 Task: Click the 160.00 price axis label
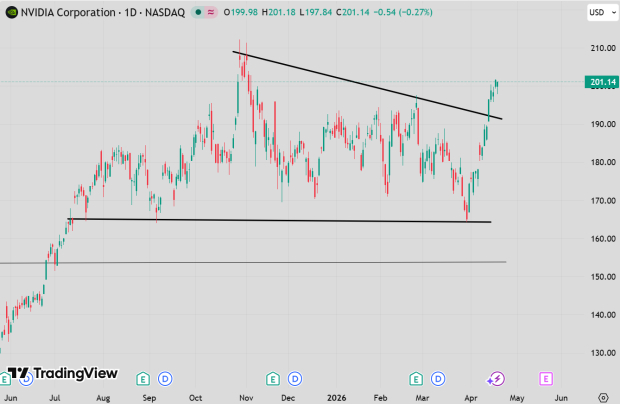pyautogui.click(x=603, y=239)
